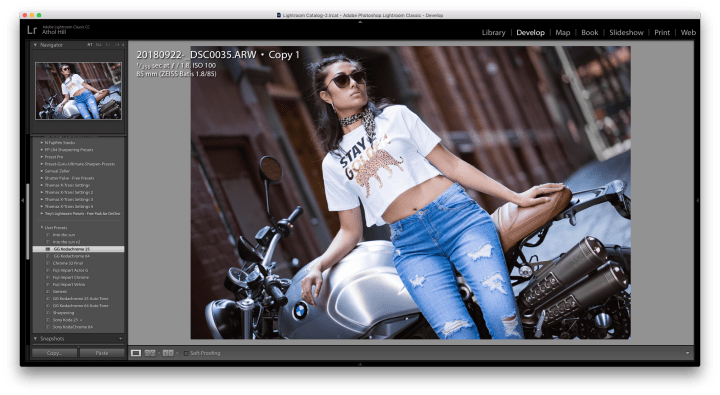This screenshot has height=395, width=720.
Task: Open the toolbar content dropdown arrow
Action: click(687, 353)
